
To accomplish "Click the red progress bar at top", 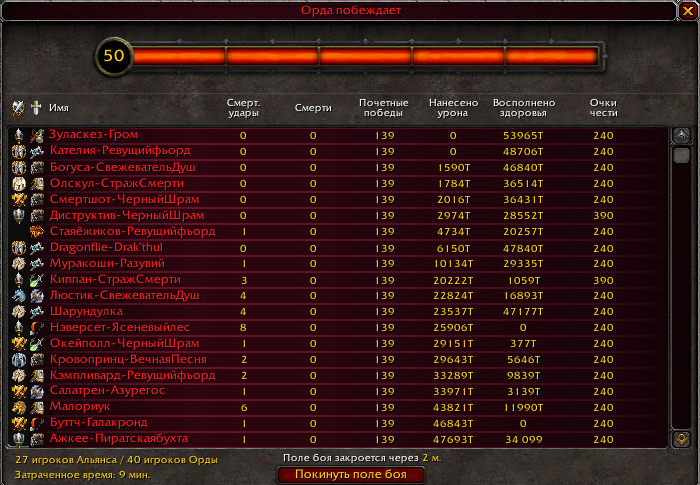I will [365, 56].
